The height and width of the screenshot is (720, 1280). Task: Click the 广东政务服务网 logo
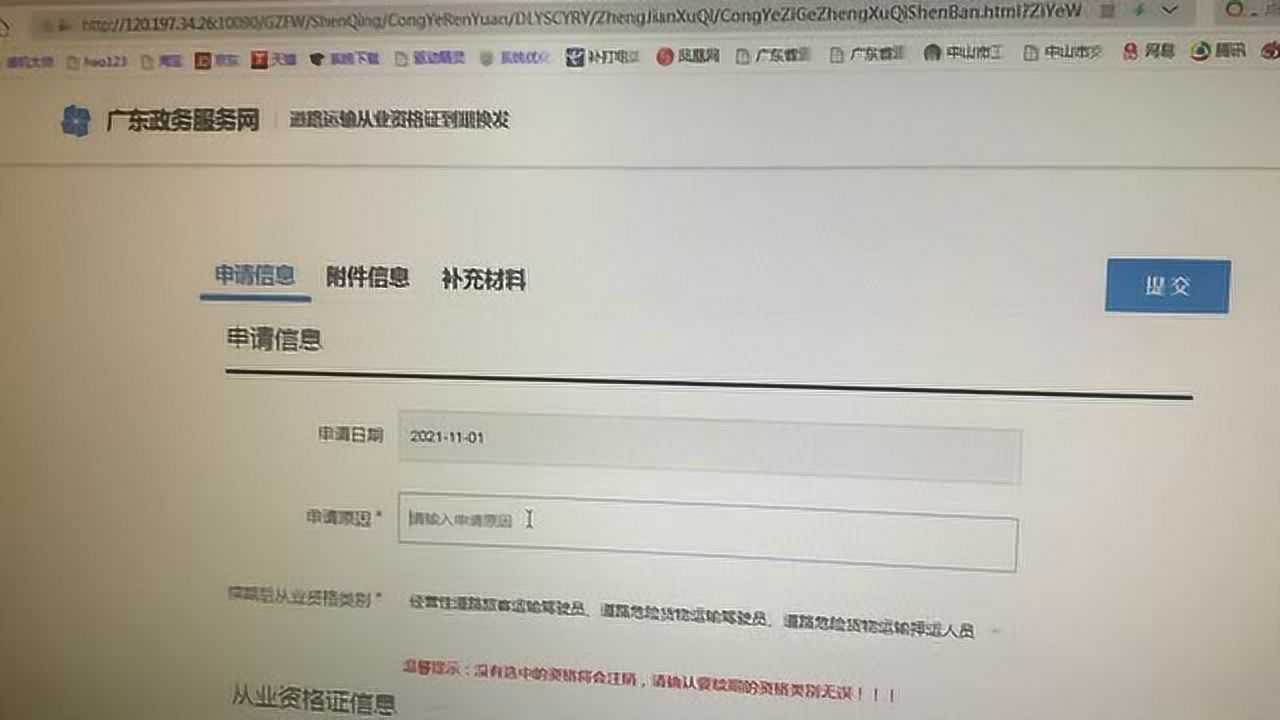pyautogui.click(x=160, y=121)
